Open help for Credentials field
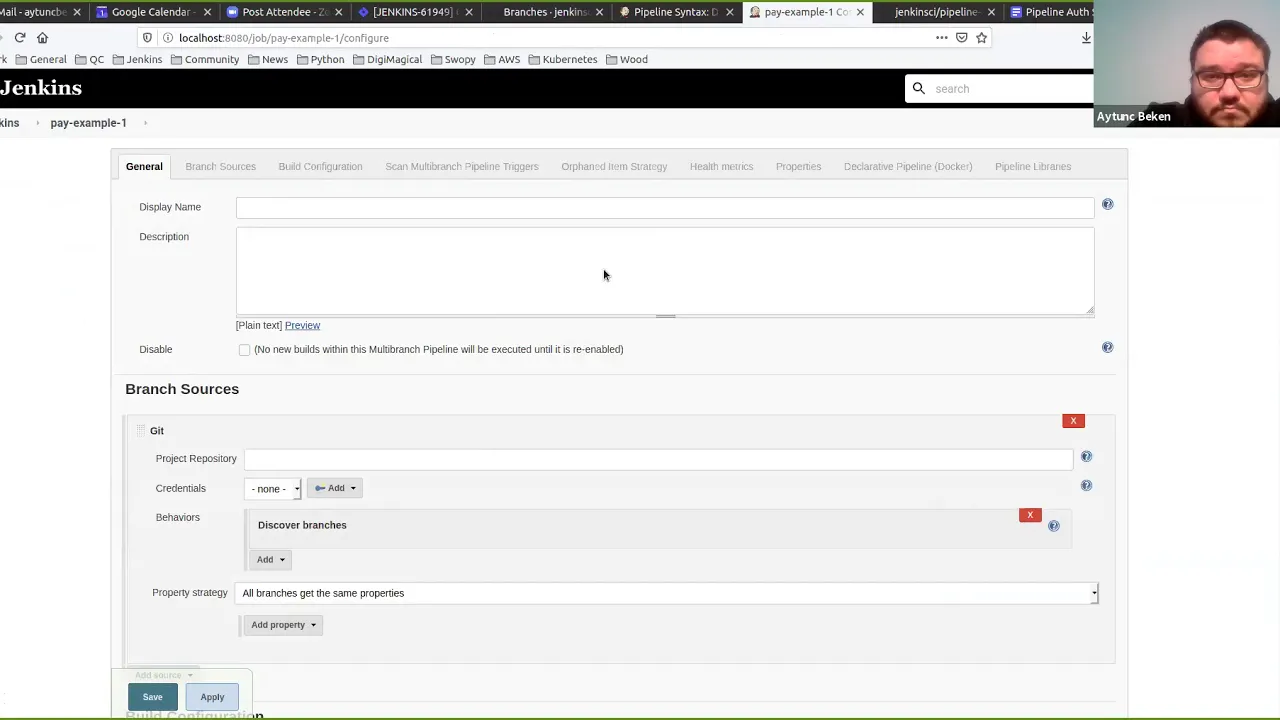This screenshot has height=720, width=1280. 1086,485
